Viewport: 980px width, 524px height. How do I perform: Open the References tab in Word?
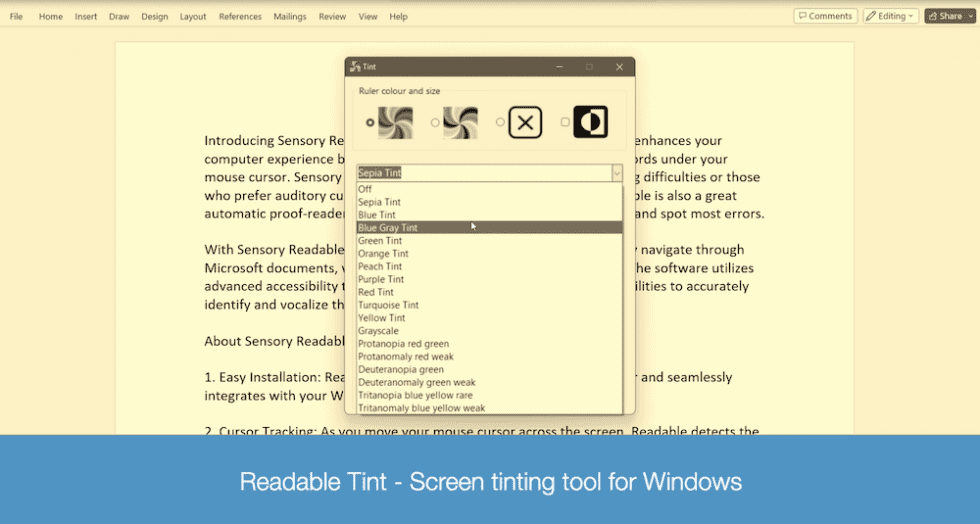[240, 16]
